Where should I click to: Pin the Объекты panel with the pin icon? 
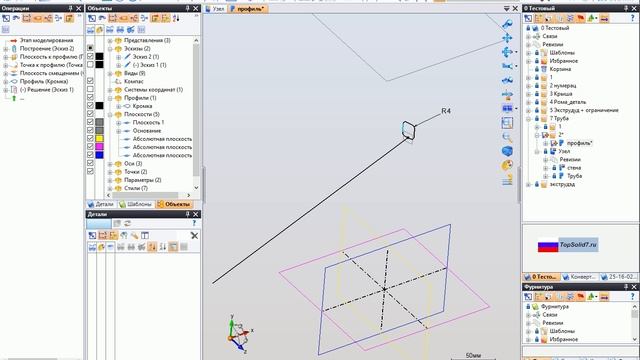[187, 8]
